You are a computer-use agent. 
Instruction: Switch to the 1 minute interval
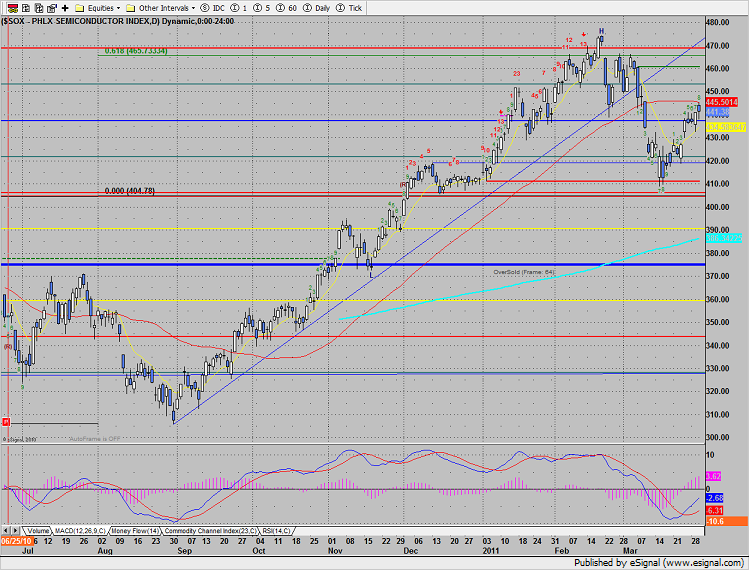(239, 8)
